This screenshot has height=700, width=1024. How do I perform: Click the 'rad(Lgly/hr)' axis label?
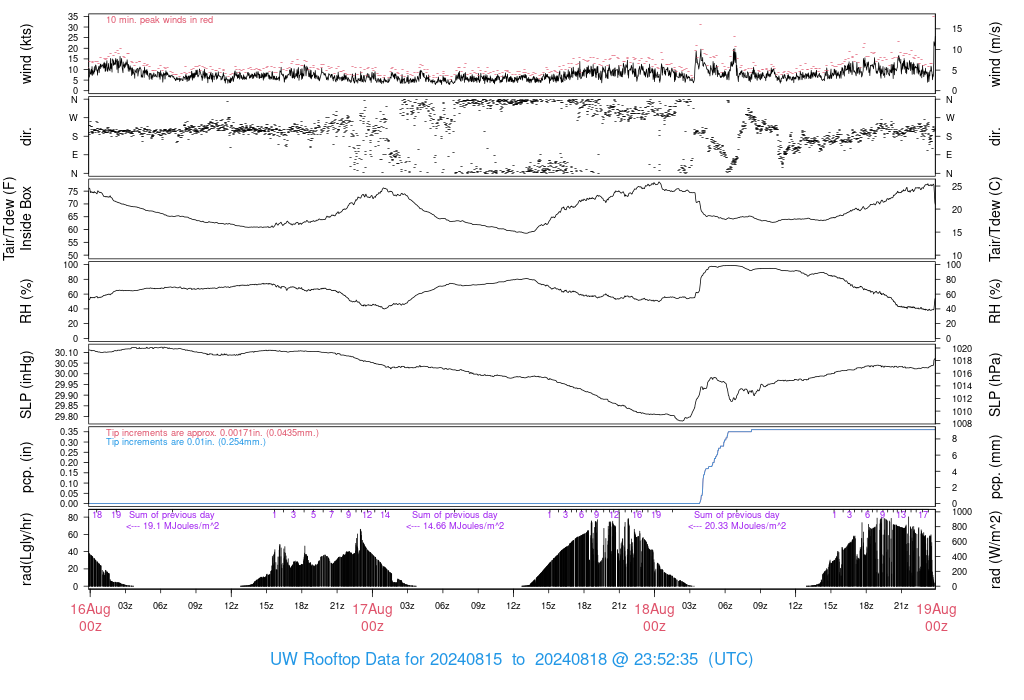click(26, 549)
